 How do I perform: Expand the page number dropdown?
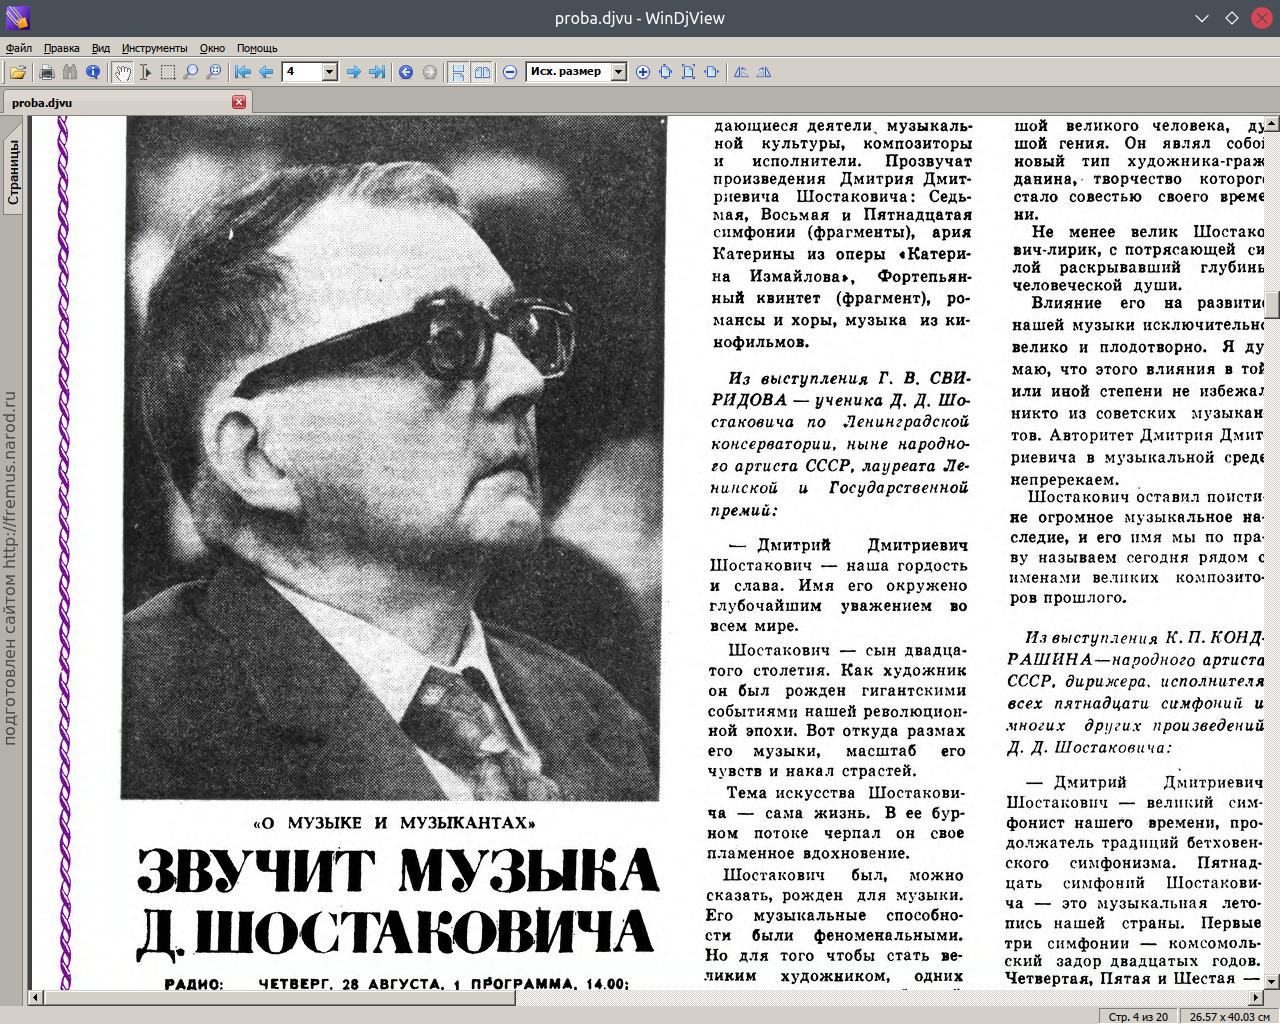[330, 72]
